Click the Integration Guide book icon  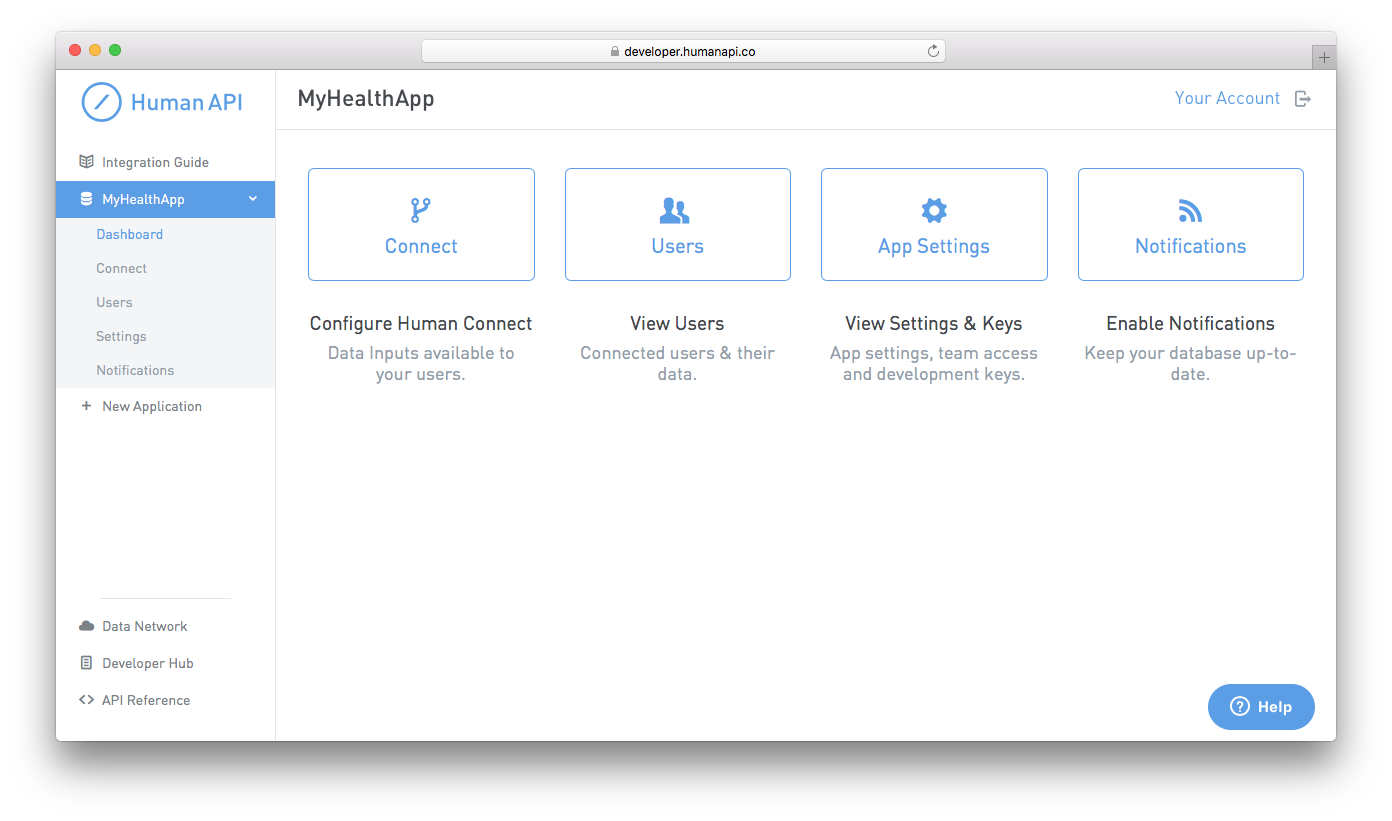86,162
